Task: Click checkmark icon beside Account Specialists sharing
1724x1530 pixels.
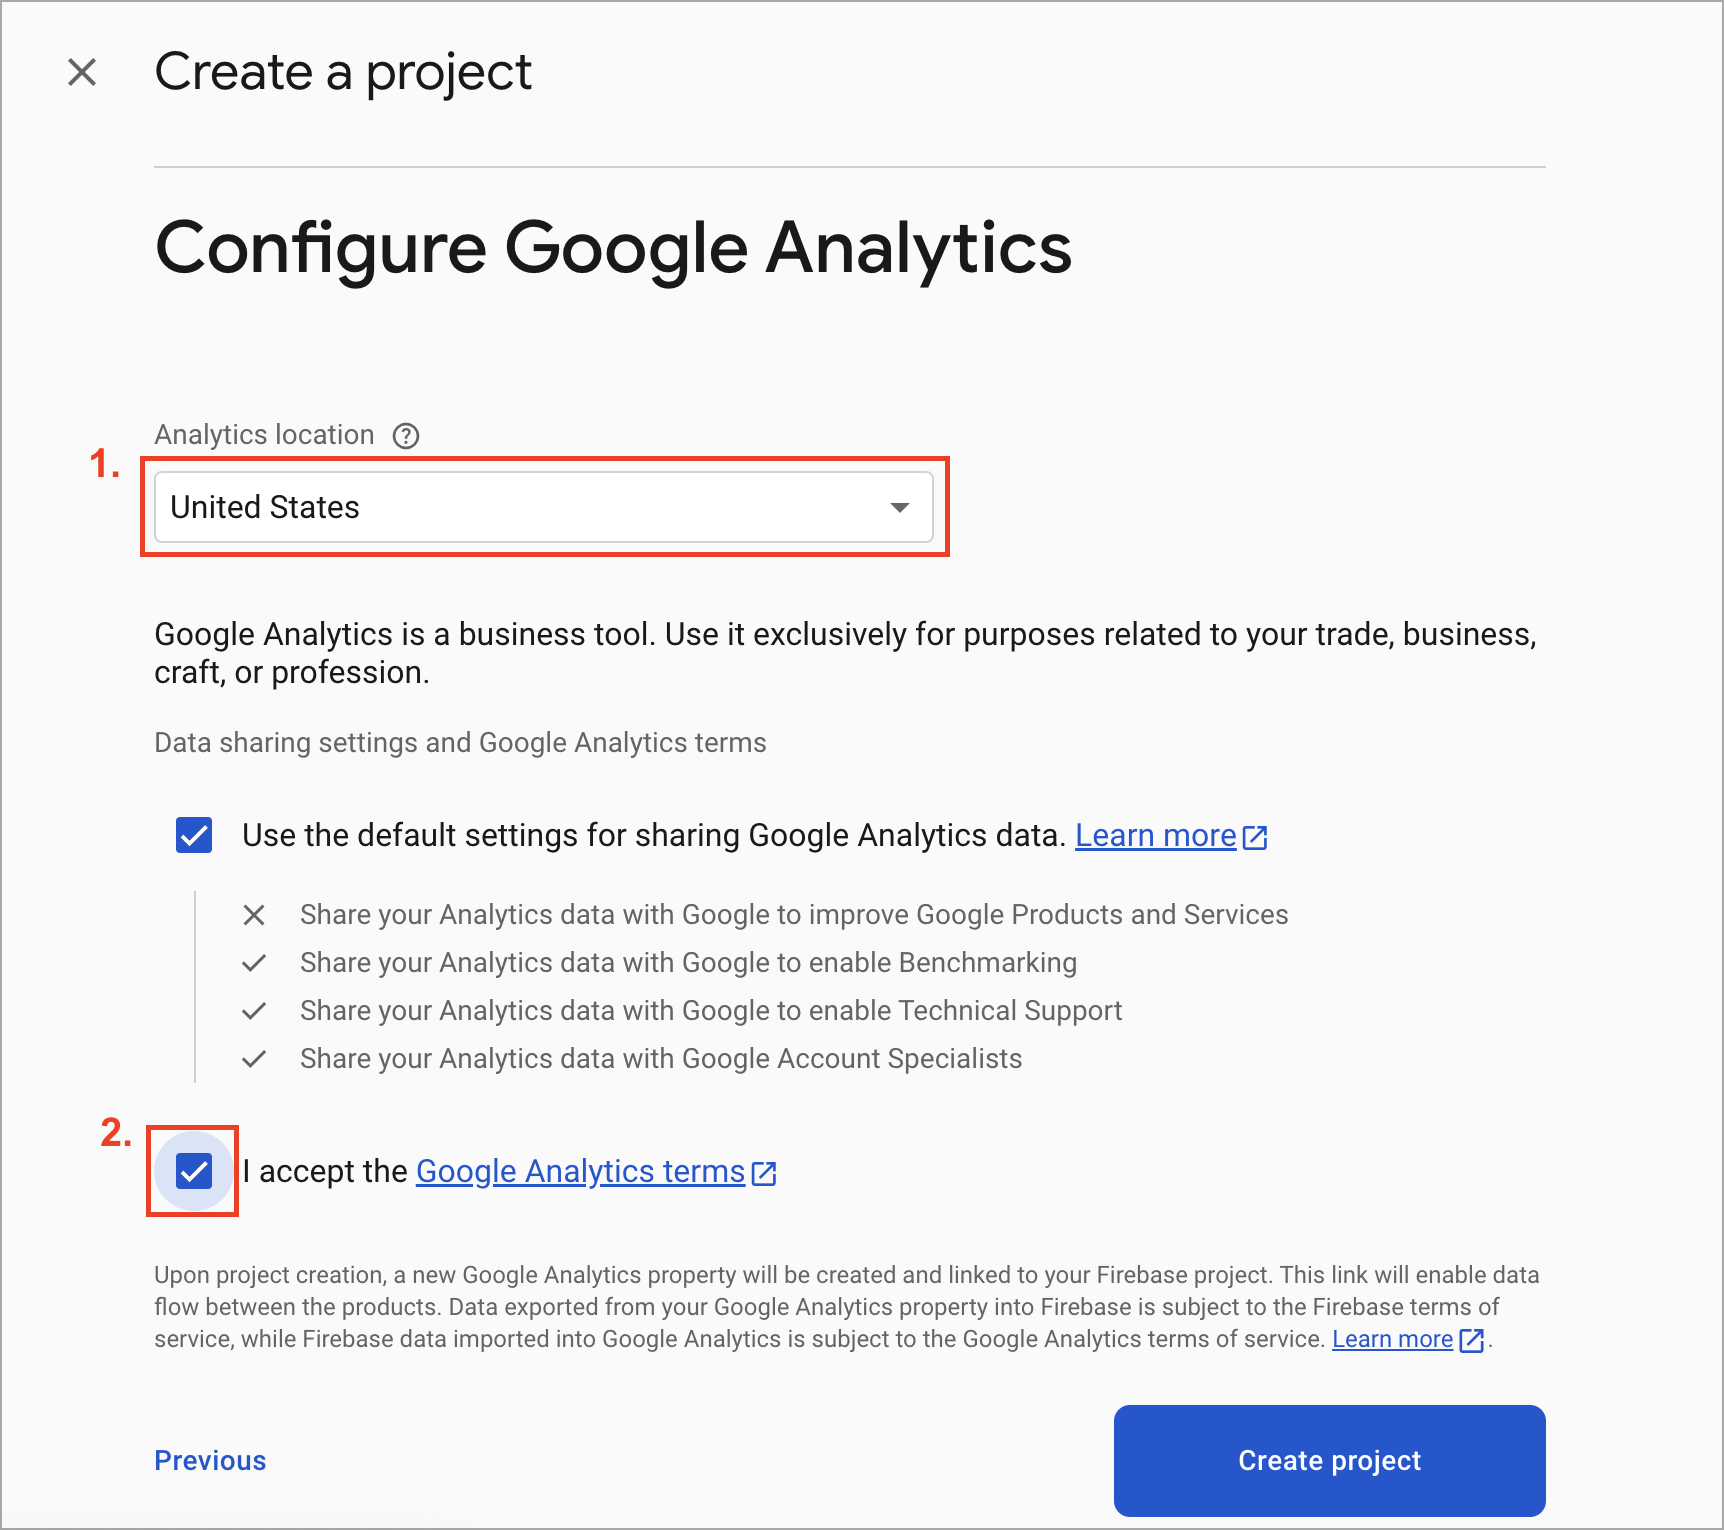Action: coord(254,1059)
